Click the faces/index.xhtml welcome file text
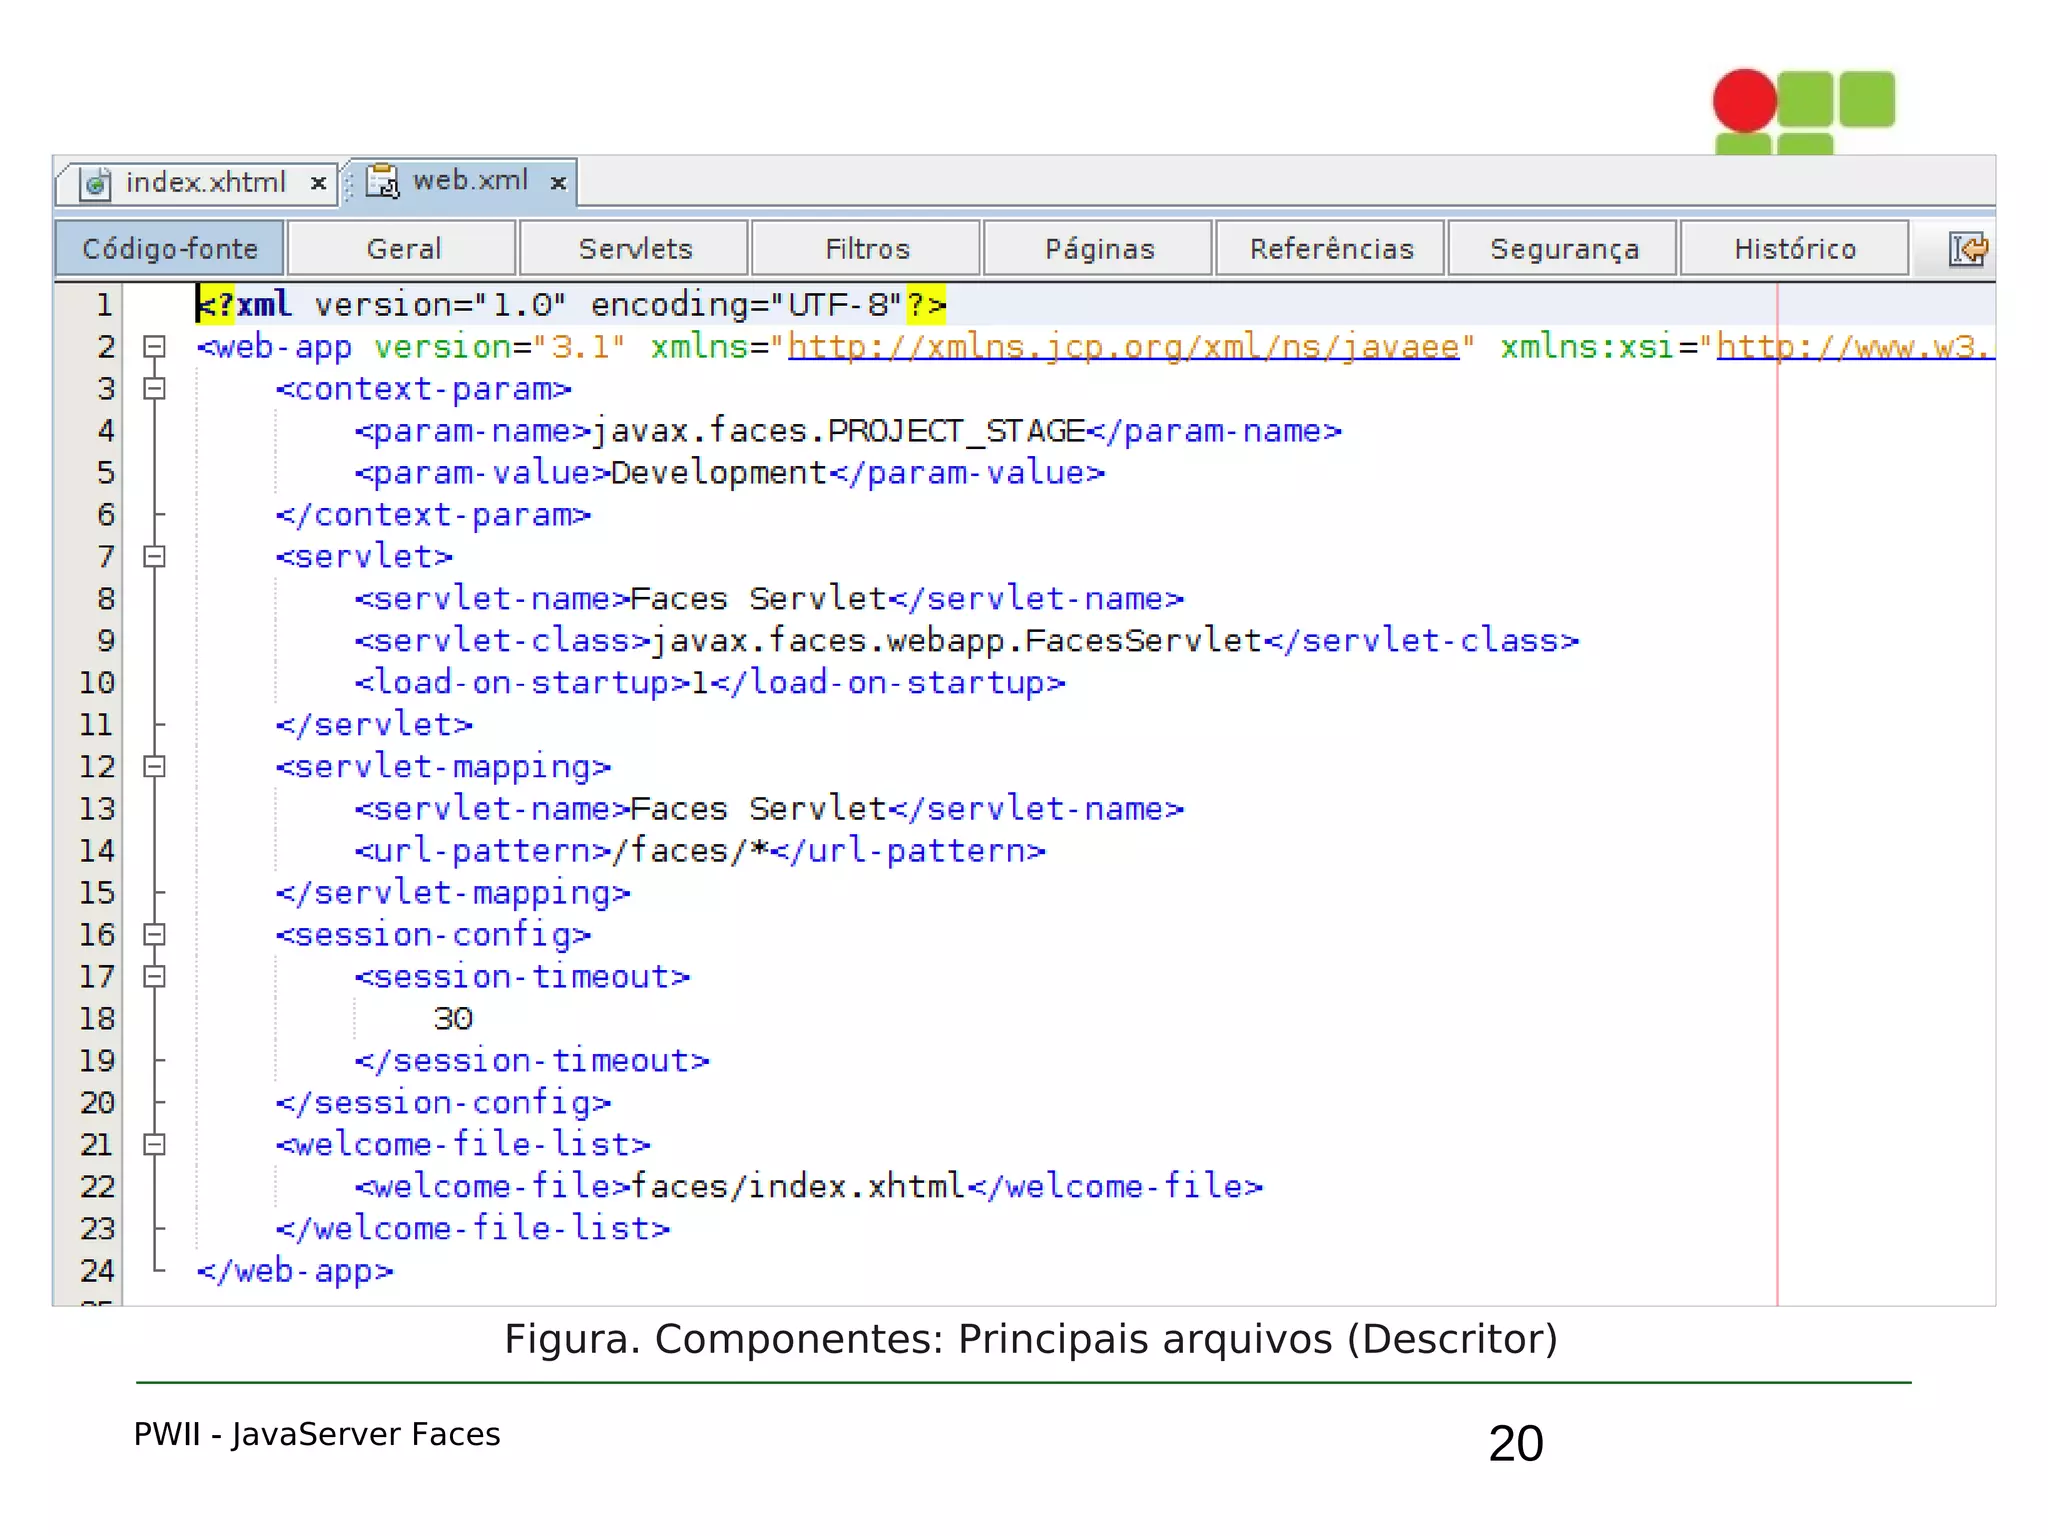Image resolution: width=2048 pixels, height=1536 pixels. click(798, 1187)
